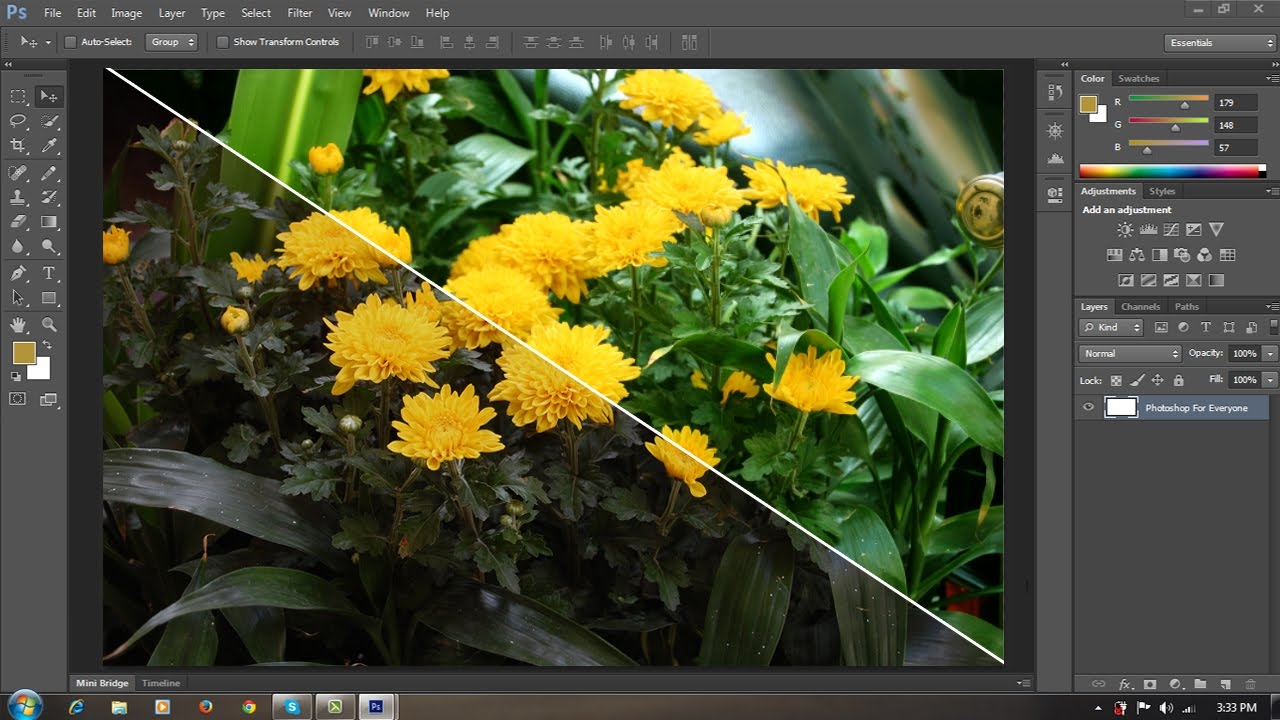The image size is (1280, 720).
Task: Hide the Photoshop For Everyone layer
Action: pos(1089,408)
